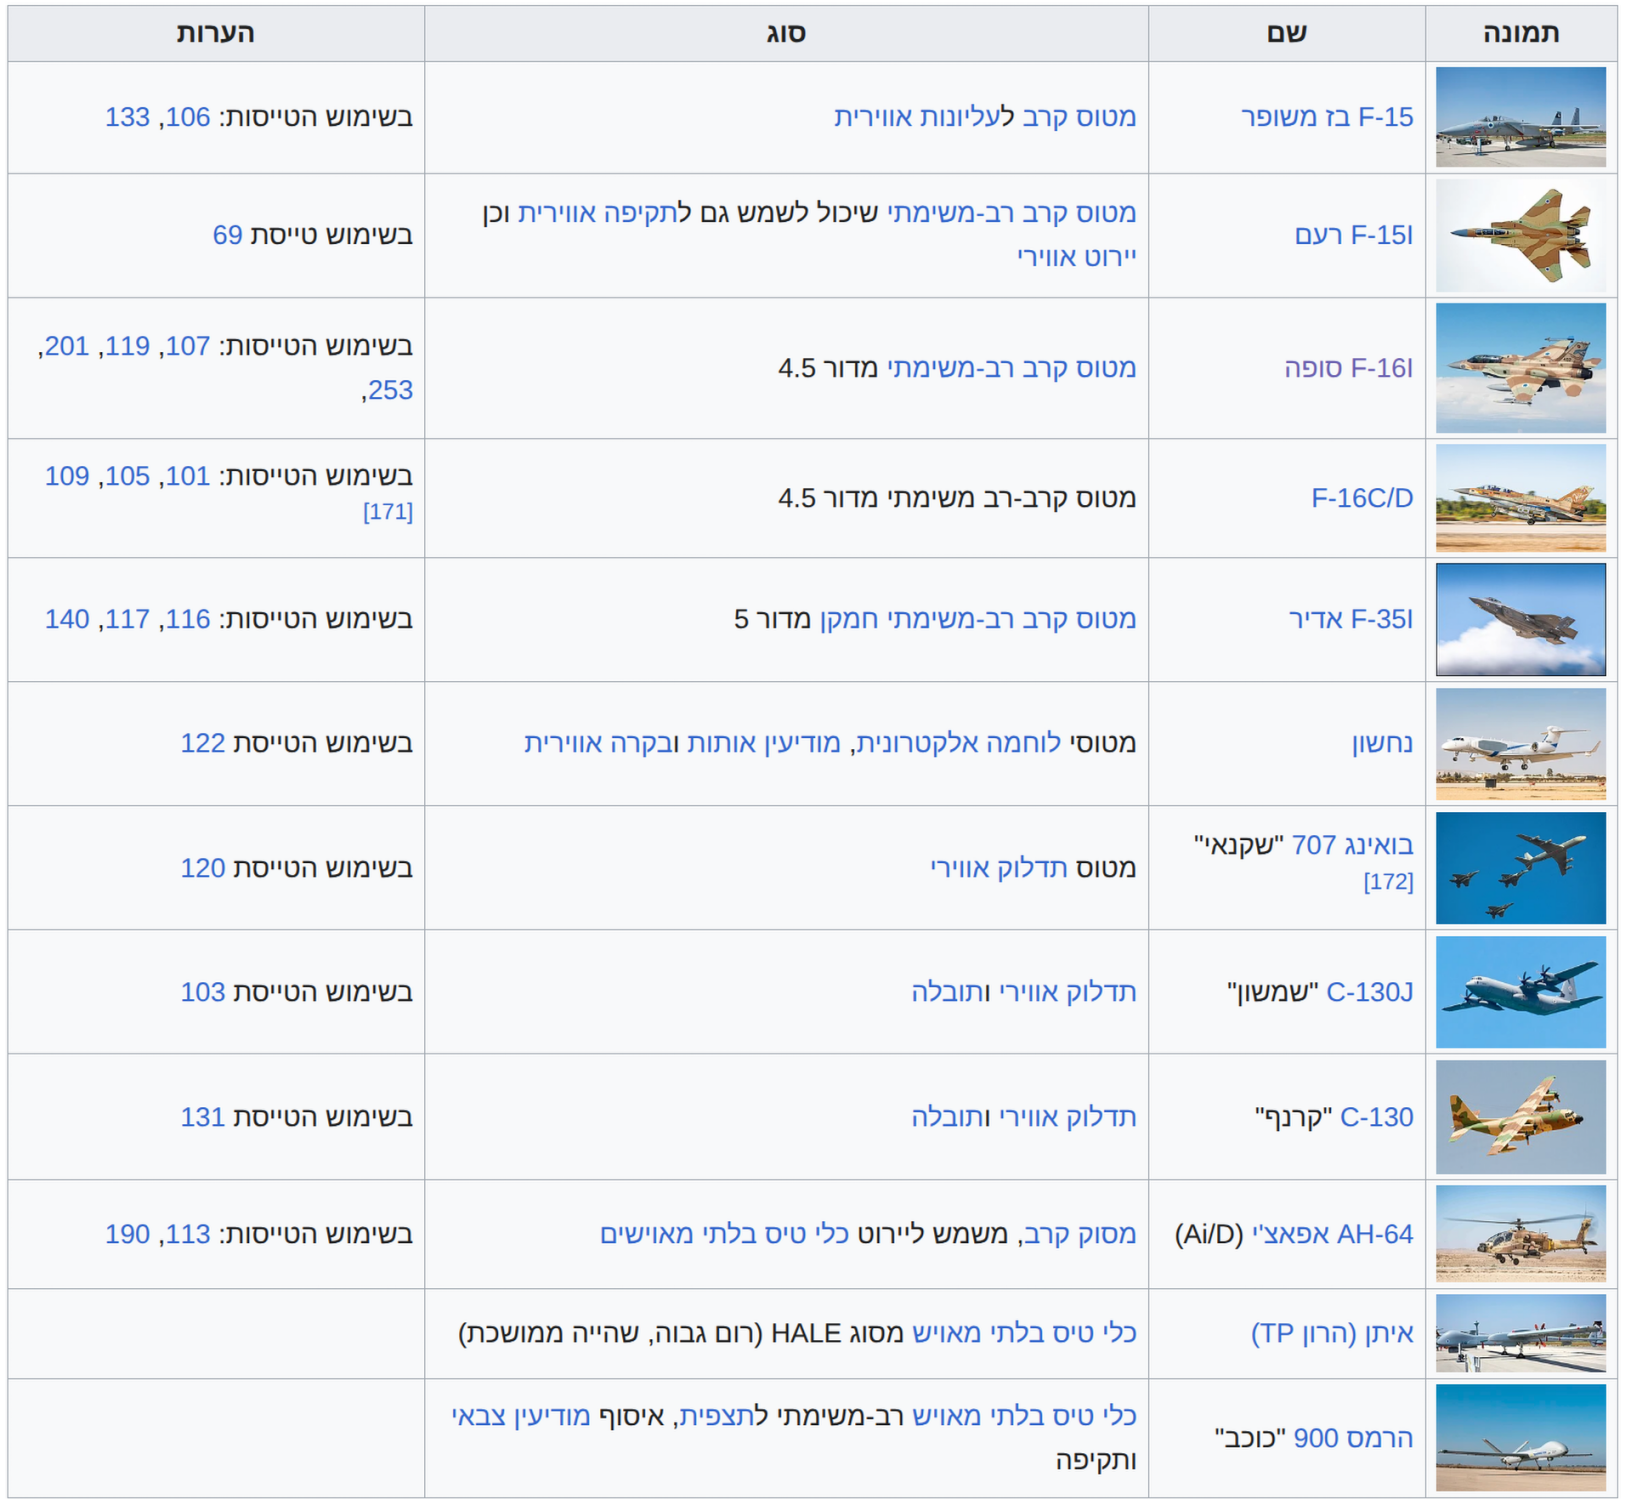The width and height of the screenshot is (1625, 1499).
Task: Open squadron 253 link
Action: coord(390,390)
